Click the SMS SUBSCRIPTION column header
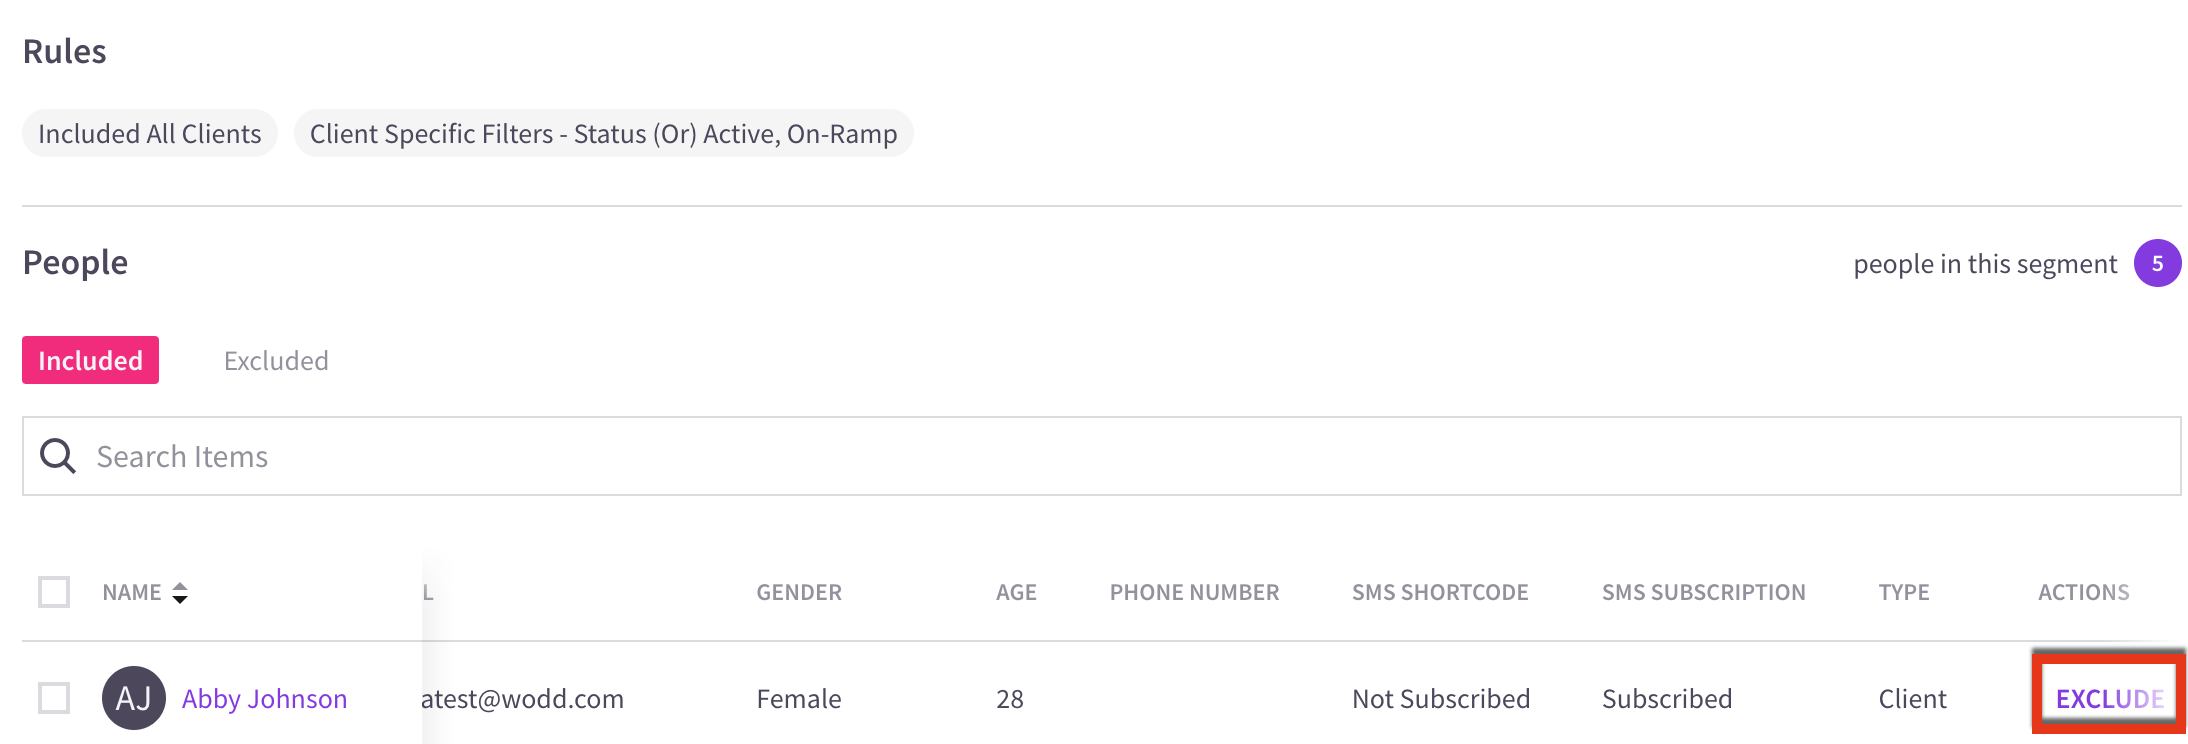 (1704, 592)
